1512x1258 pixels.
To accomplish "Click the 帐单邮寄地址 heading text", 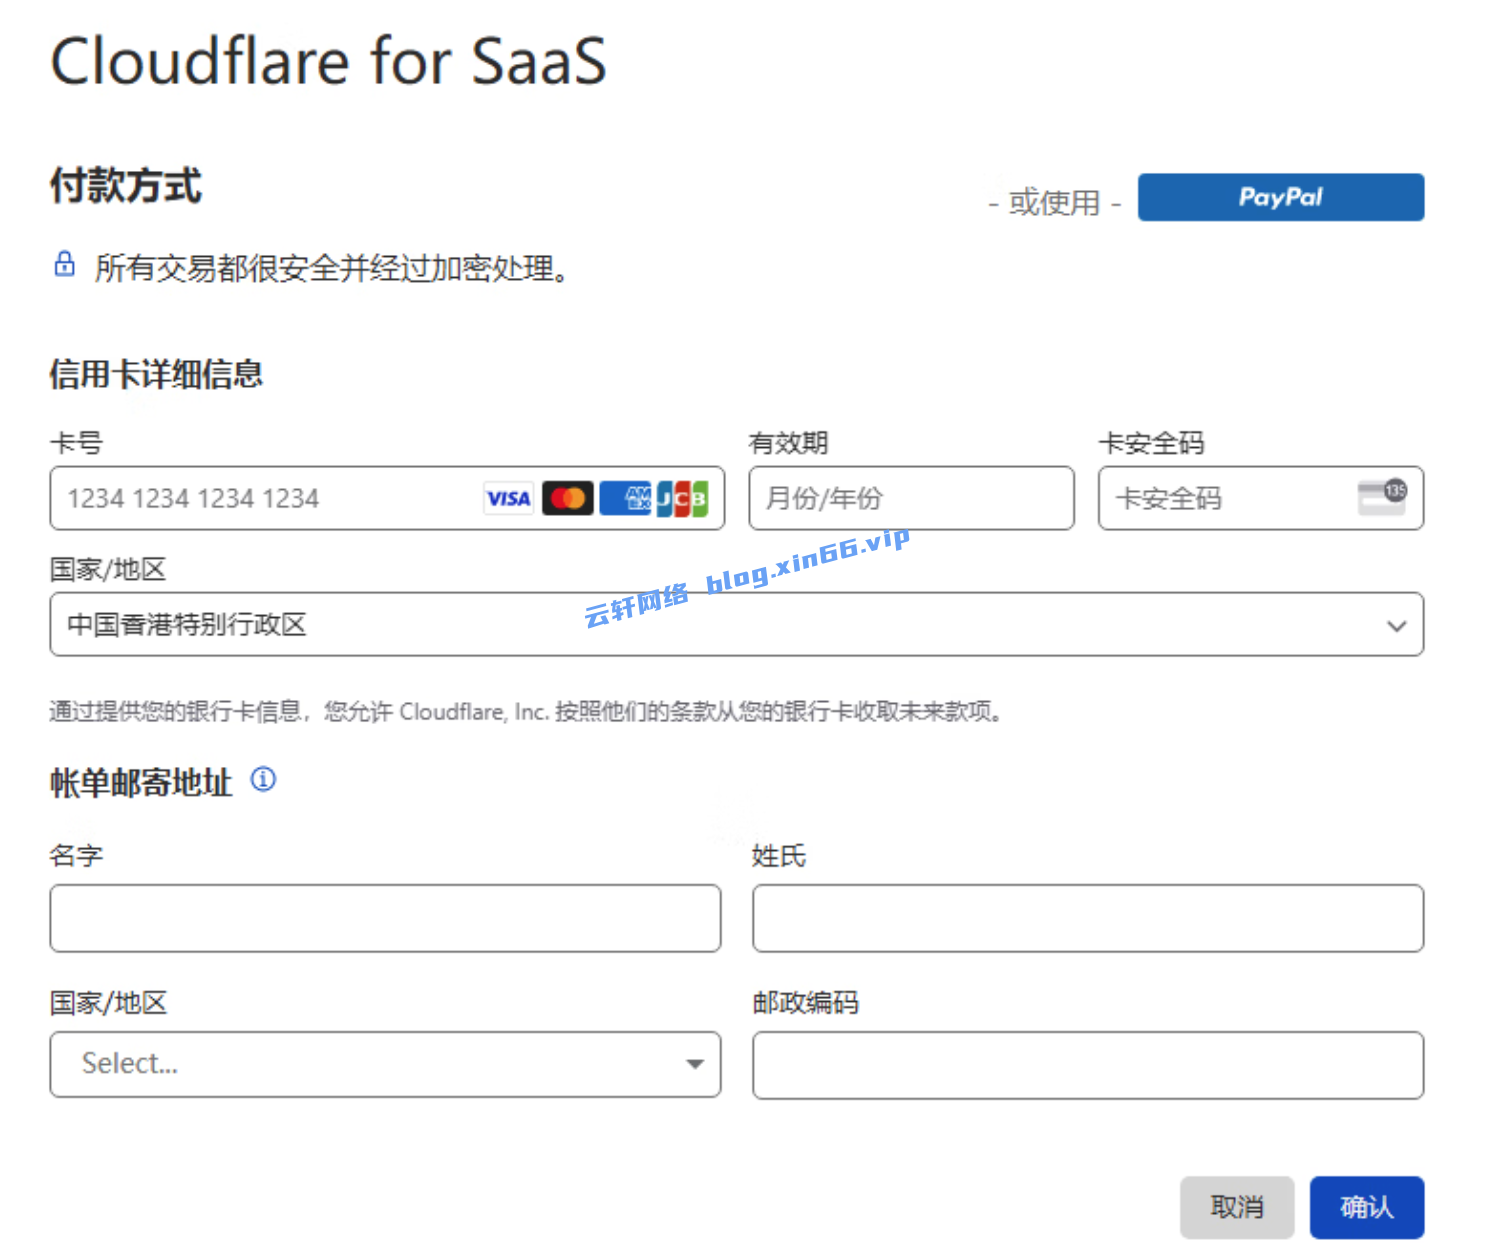I will tap(141, 782).
